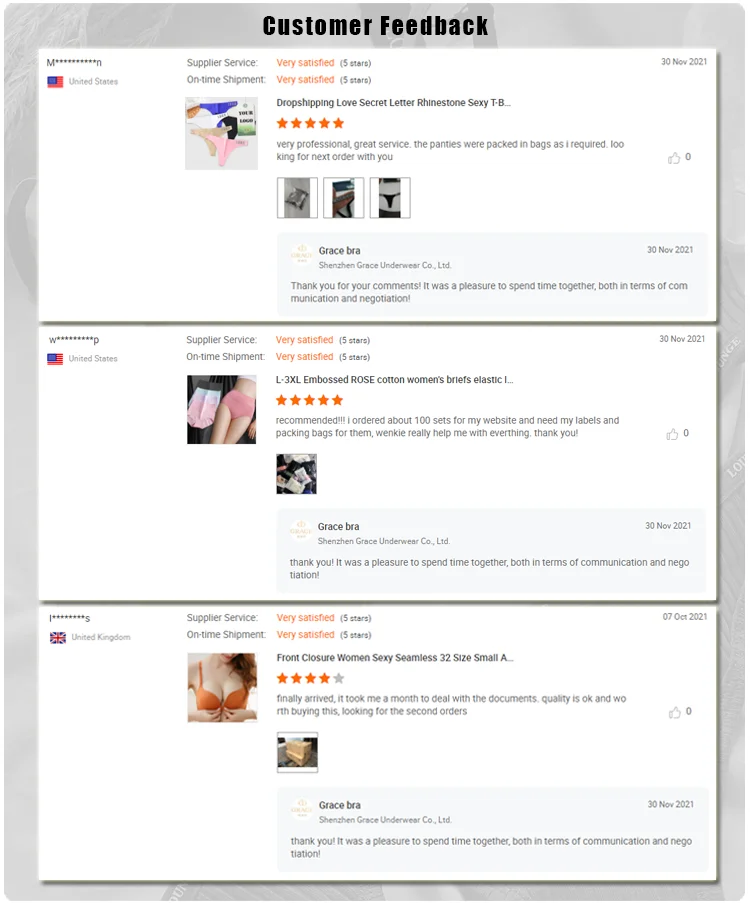Open Front Closure Women Sexy Seamless link

(x=395, y=658)
